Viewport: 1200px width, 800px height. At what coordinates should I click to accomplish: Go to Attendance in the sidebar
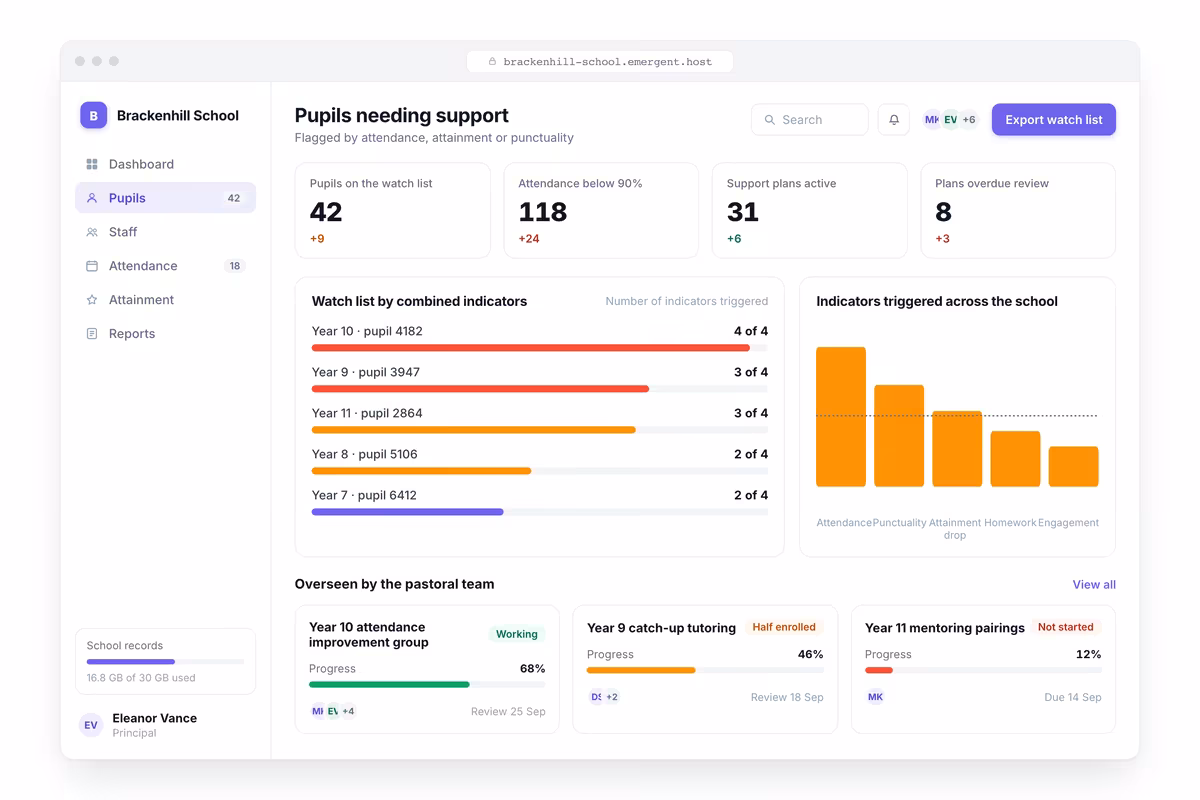tap(165, 266)
